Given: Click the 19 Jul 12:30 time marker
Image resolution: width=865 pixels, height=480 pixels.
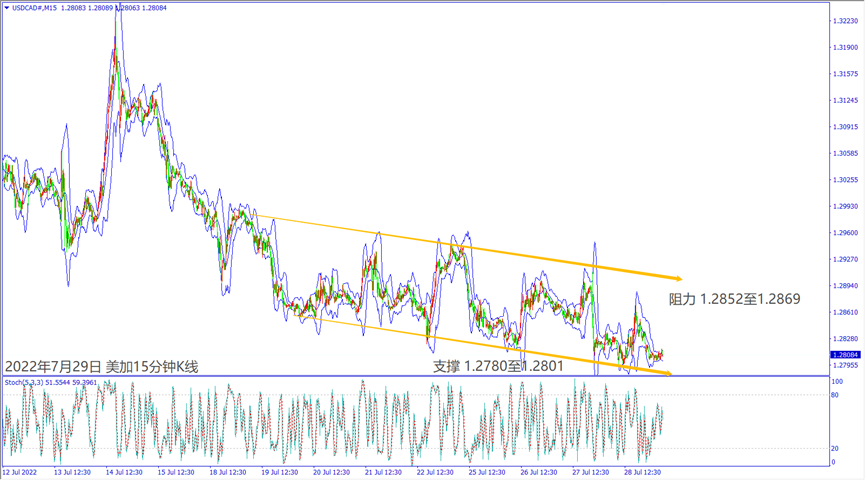Looking at the screenshot, I should tap(281, 472).
